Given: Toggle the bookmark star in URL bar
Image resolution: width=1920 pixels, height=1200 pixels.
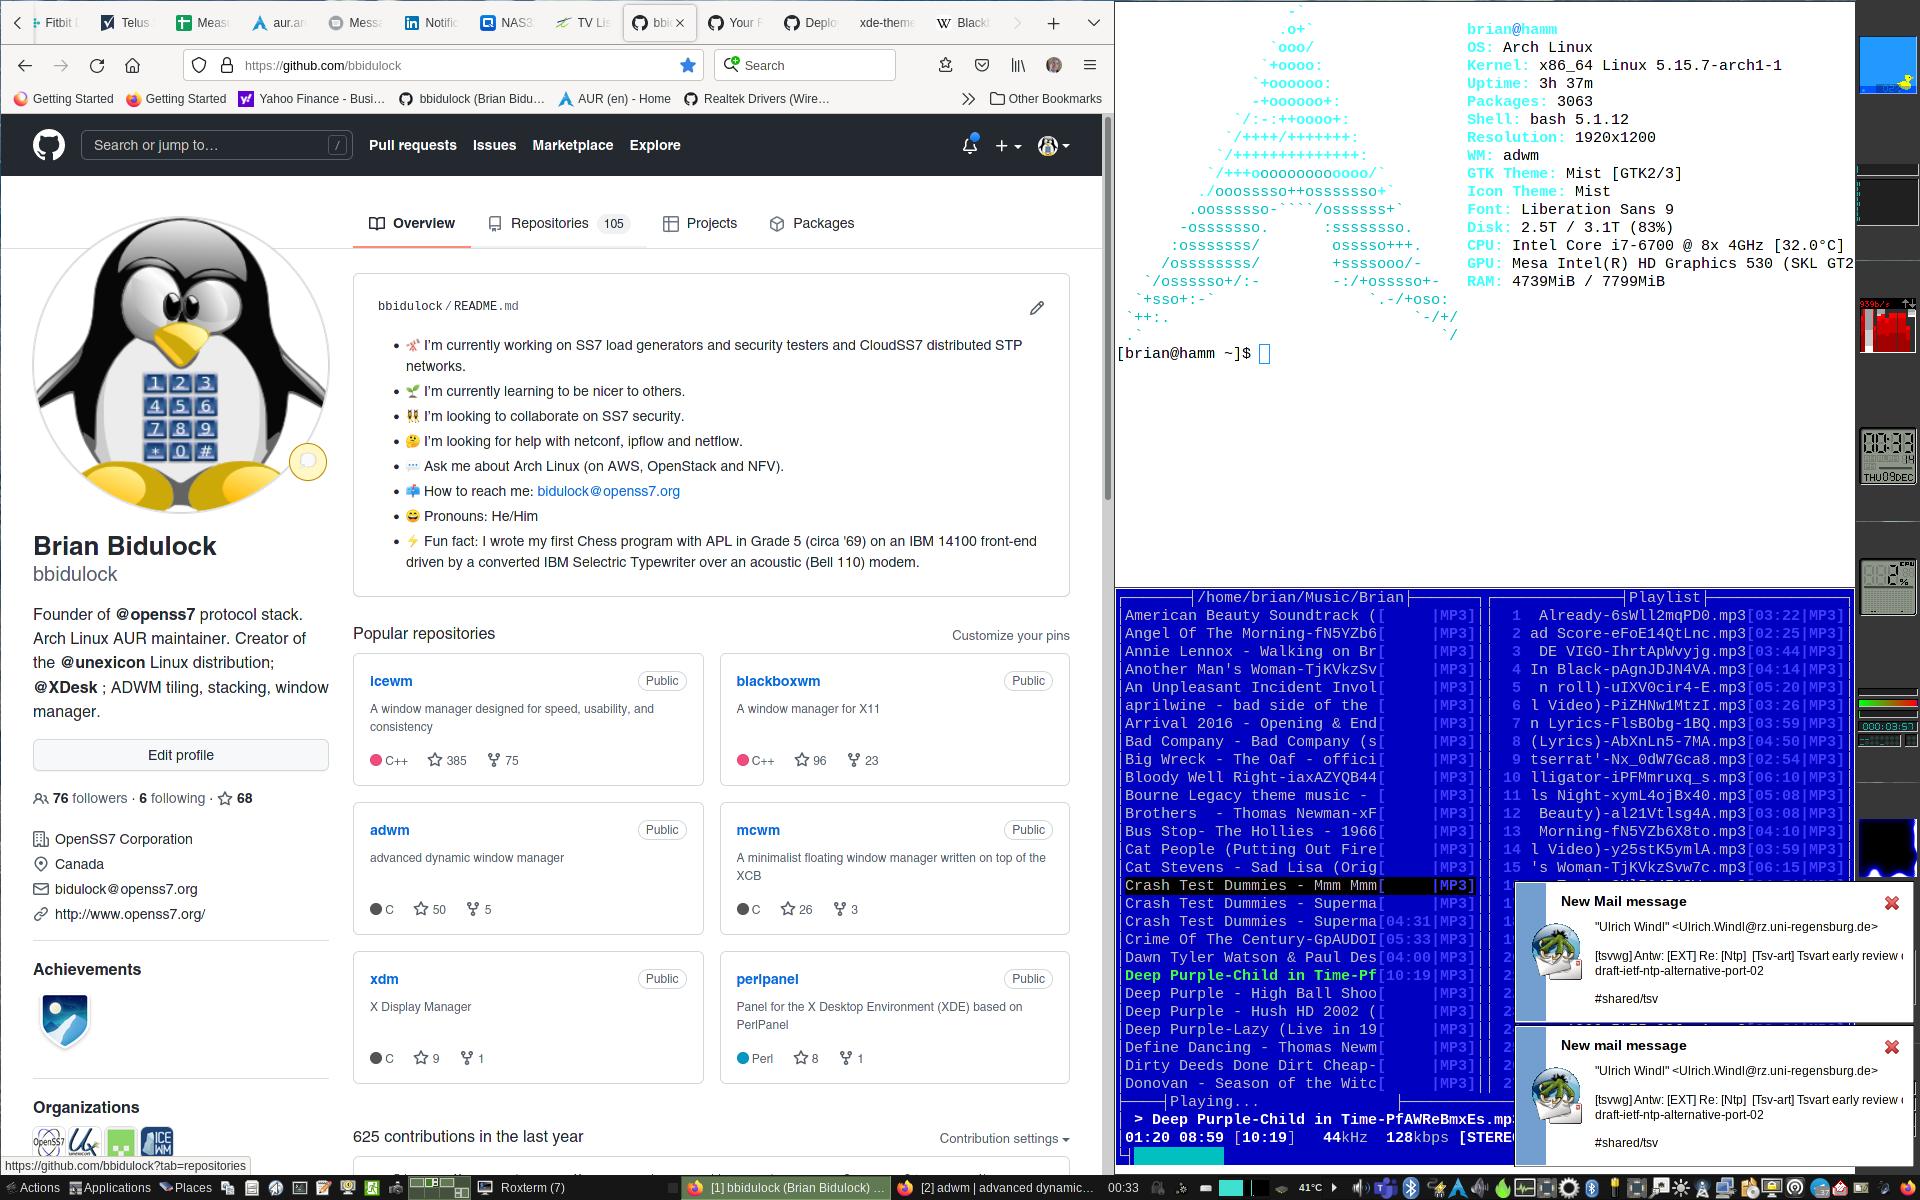Looking at the screenshot, I should click(688, 66).
